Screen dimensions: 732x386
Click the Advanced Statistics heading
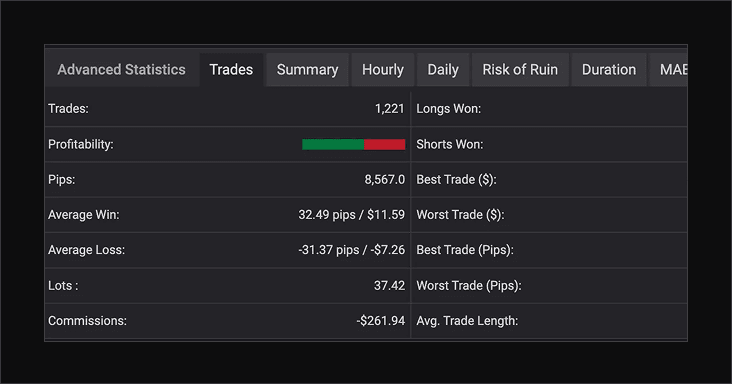click(x=121, y=70)
